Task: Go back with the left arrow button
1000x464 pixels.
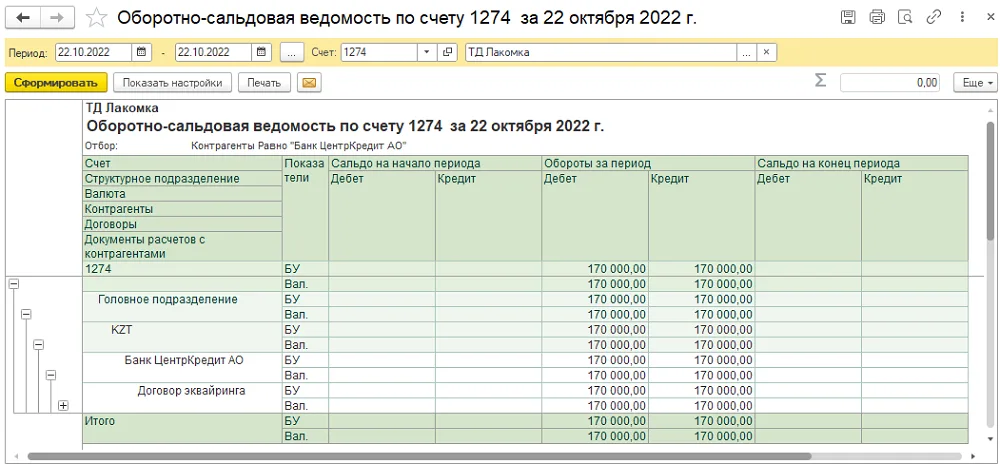Action: (24, 17)
